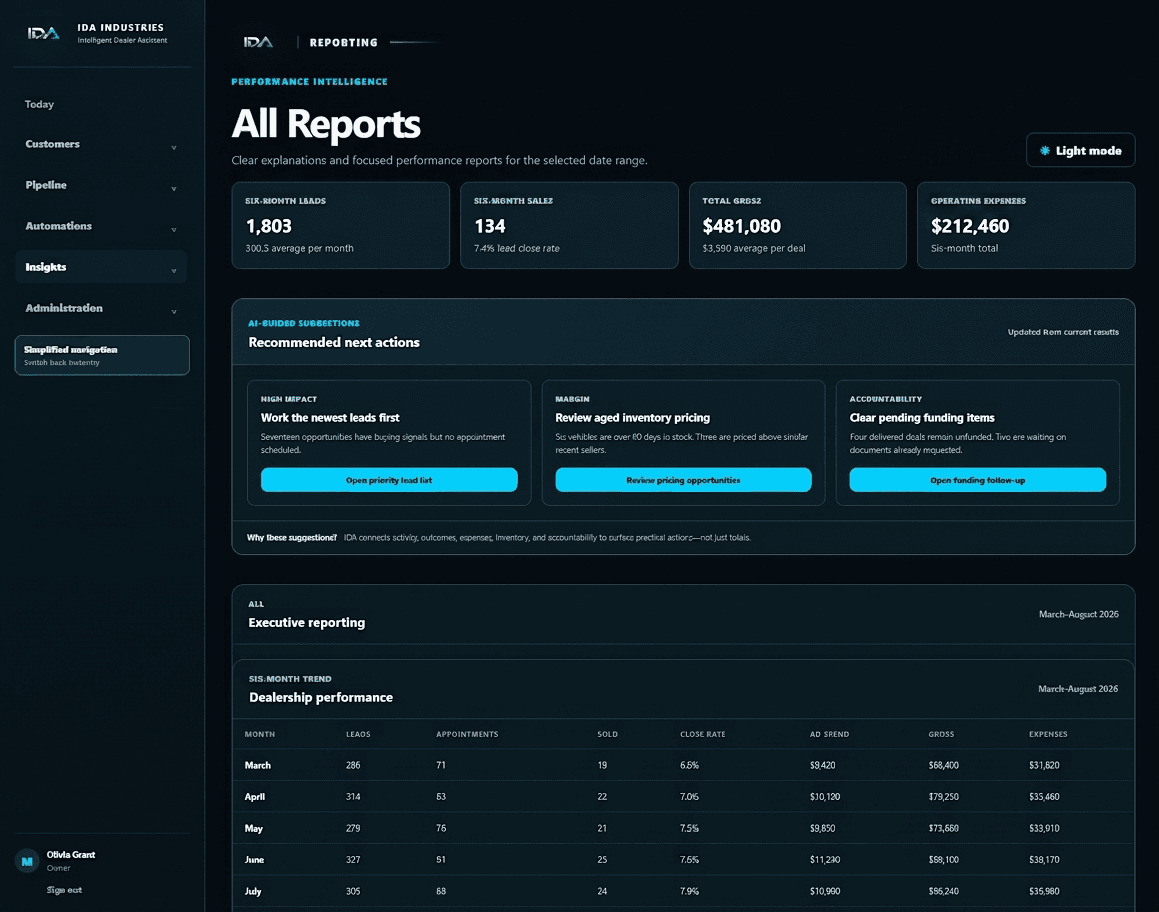This screenshot has height=912, width=1159.
Task: Expand the Pipeline chevron
Action: pyautogui.click(x=174, y=188)
